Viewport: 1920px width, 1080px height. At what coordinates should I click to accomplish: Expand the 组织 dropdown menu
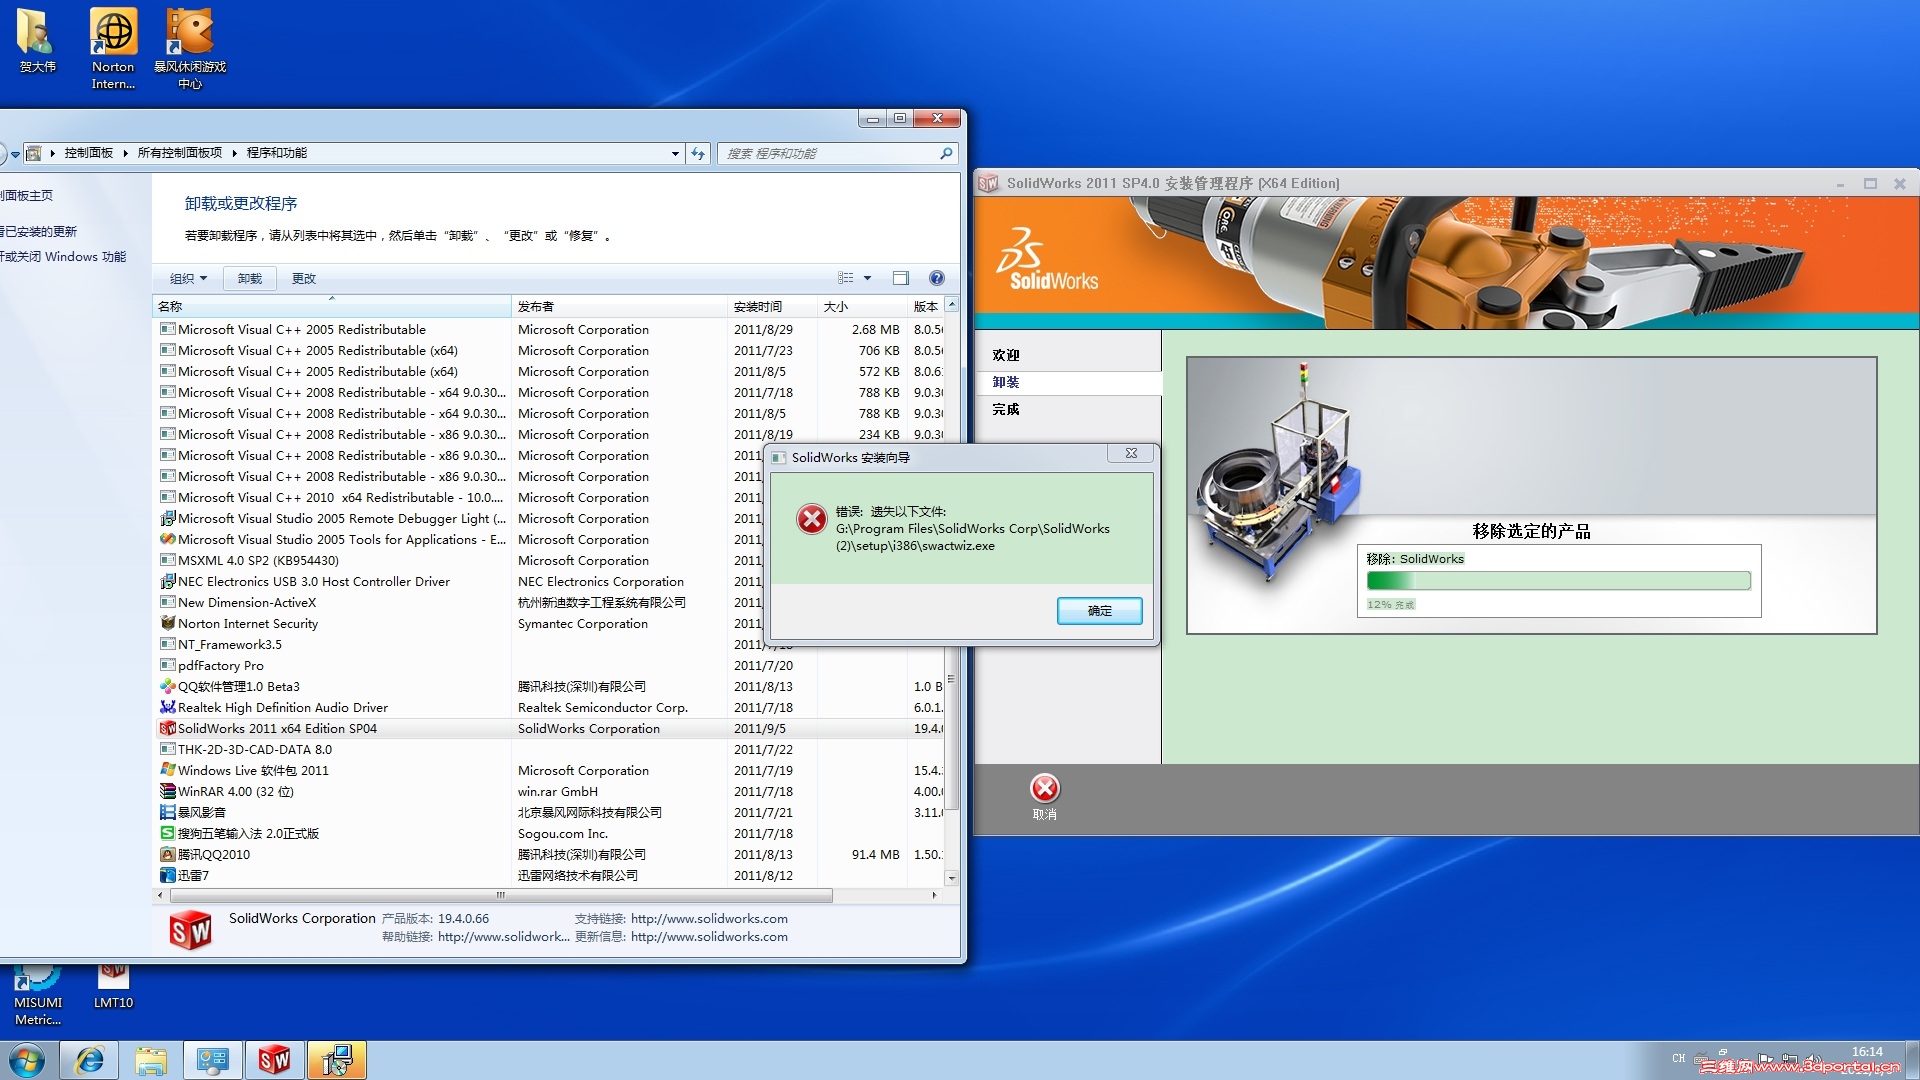point(188,278)
